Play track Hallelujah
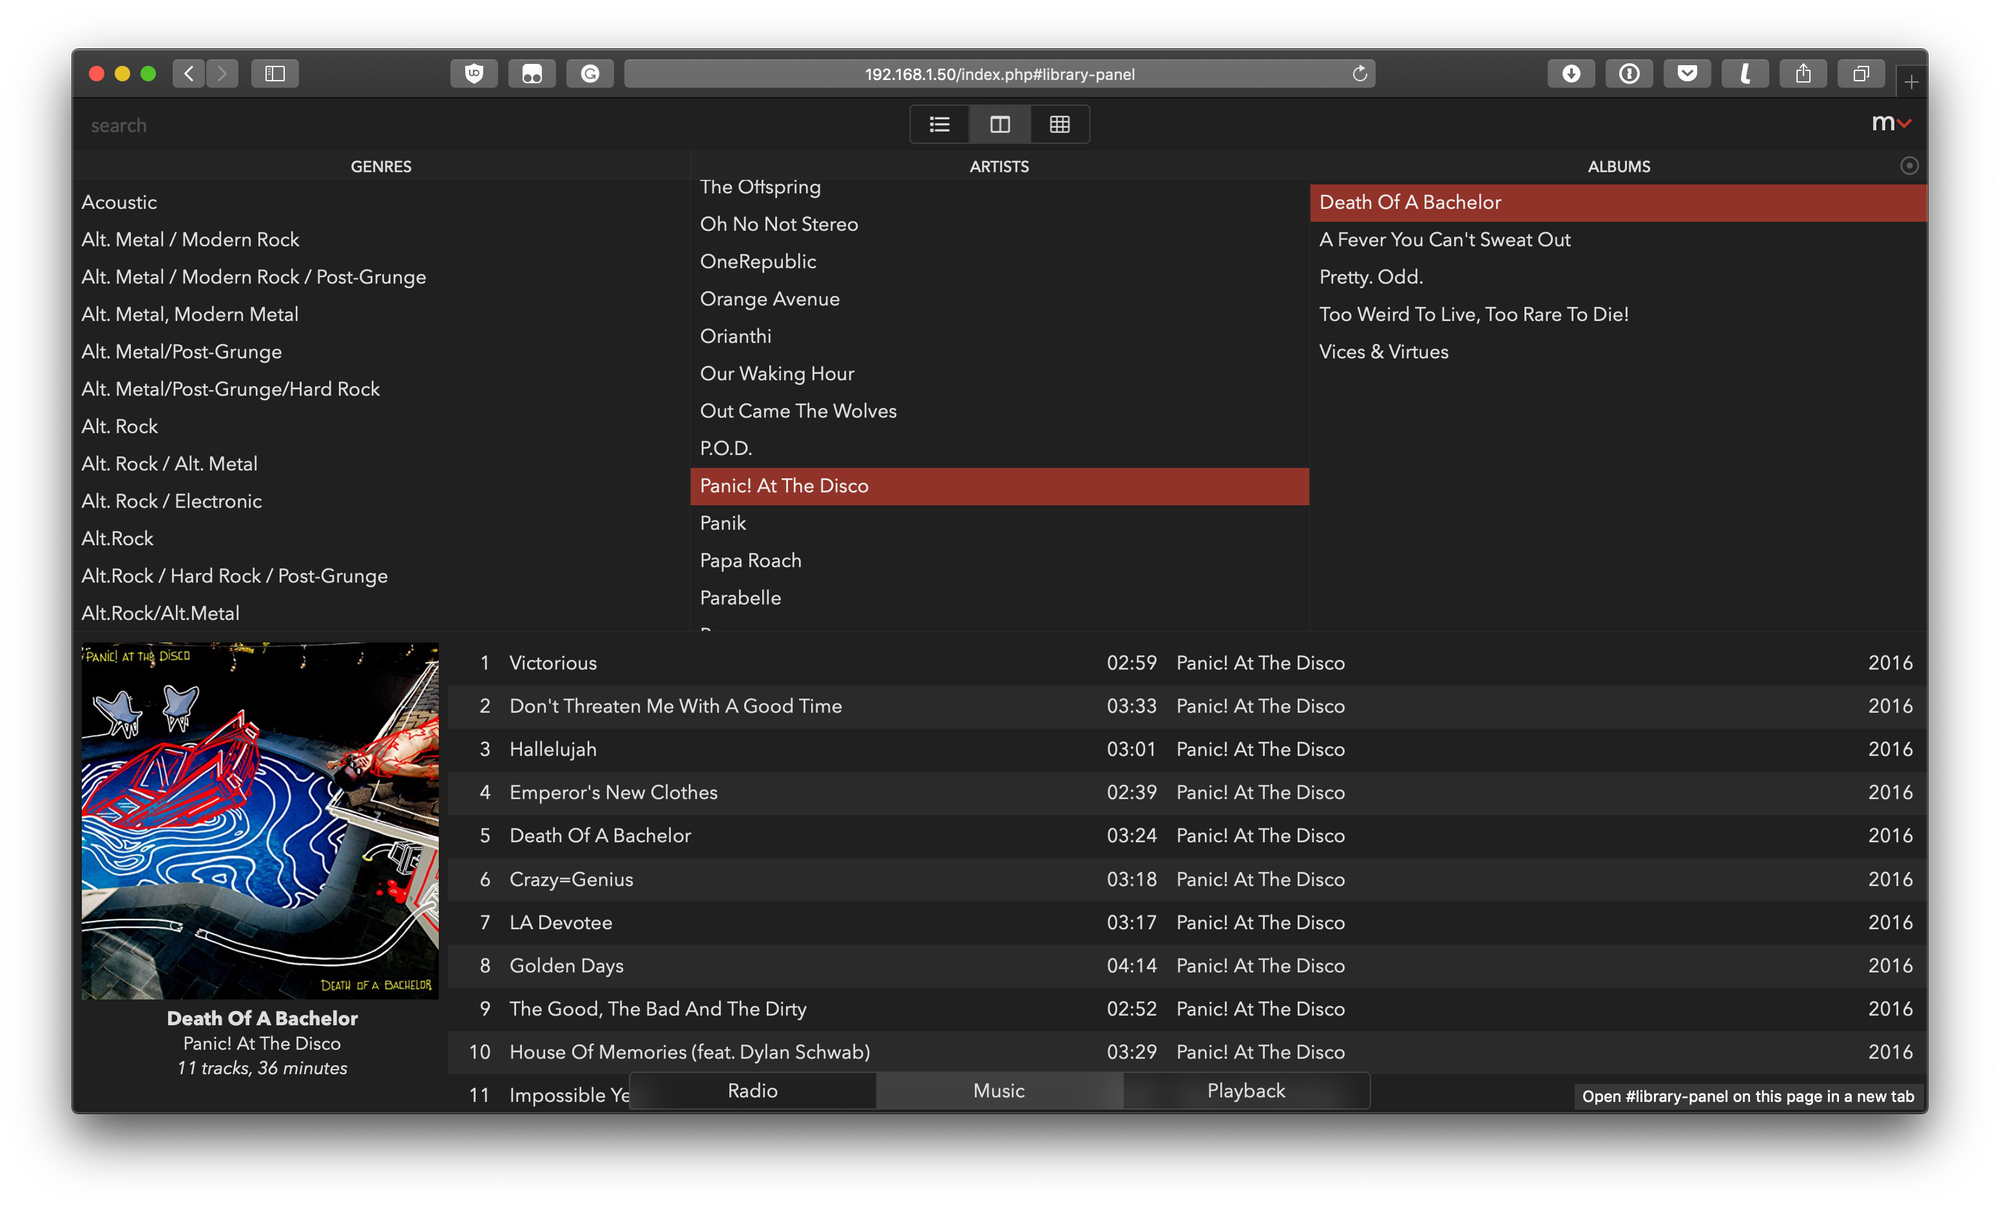Screen dimensions: 2000x1209 click(x=1188, y=749)
